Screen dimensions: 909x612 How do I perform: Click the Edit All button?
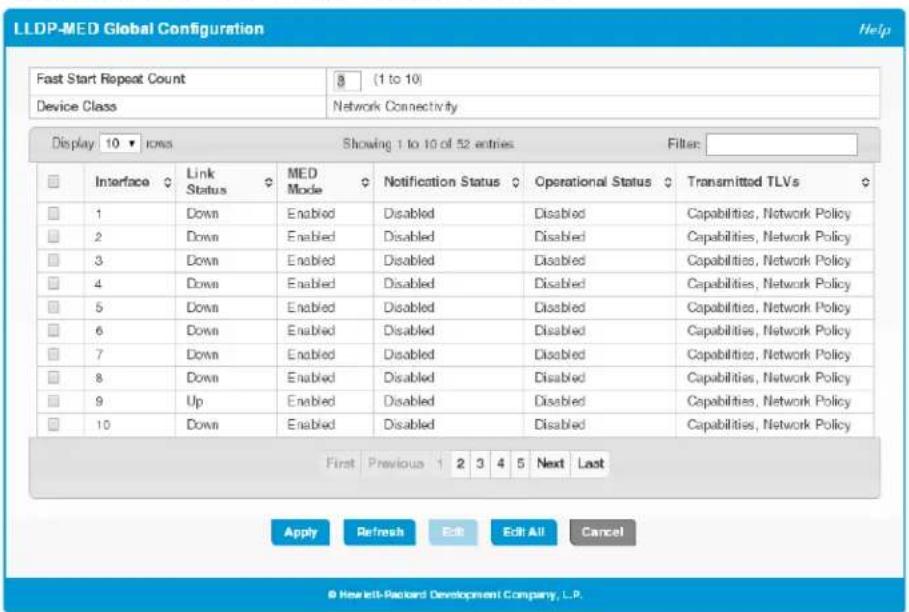tap(523, 532)
